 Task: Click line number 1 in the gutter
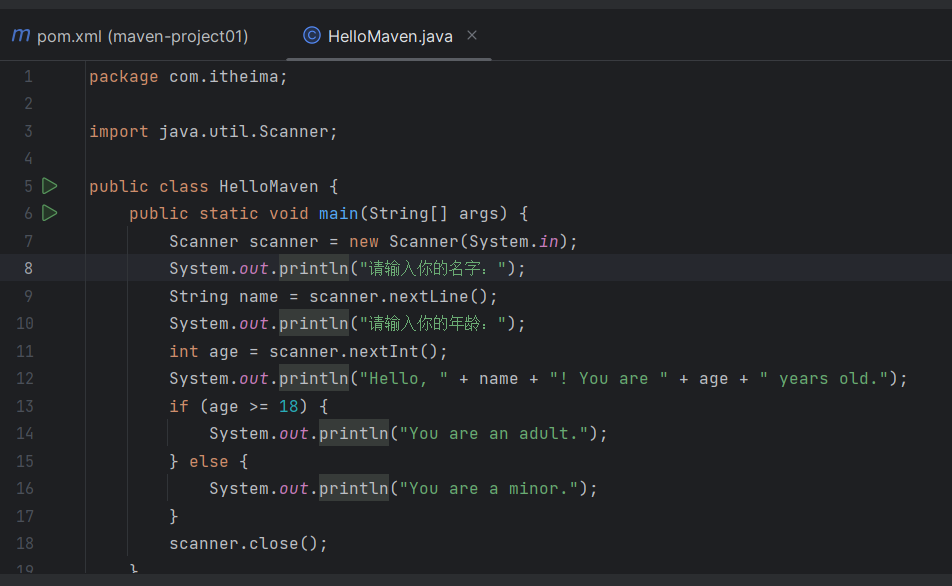(29, 77)
